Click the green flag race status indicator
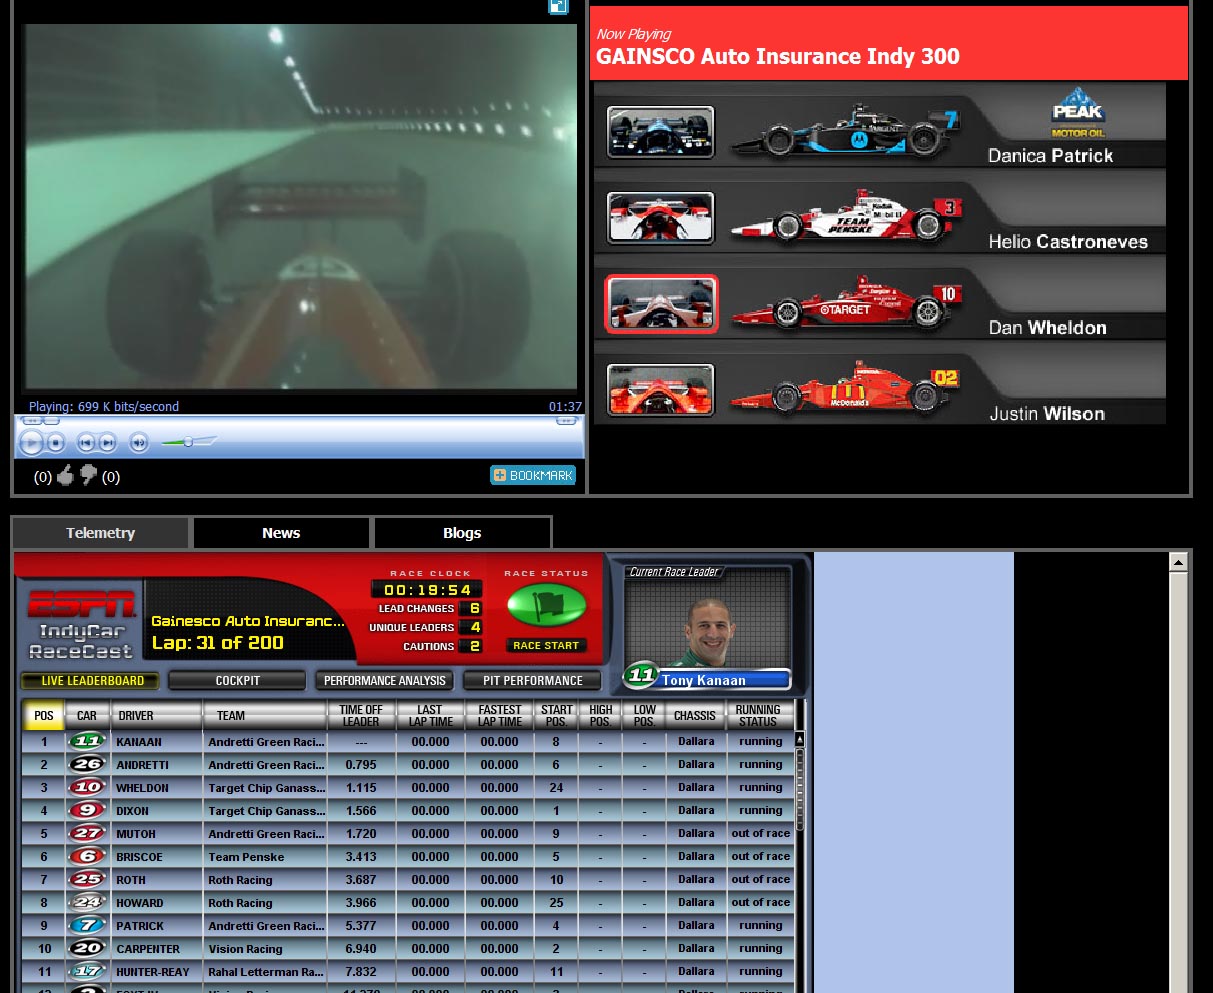This screenshot has width=1213, height=993. (x=546, y=605)
